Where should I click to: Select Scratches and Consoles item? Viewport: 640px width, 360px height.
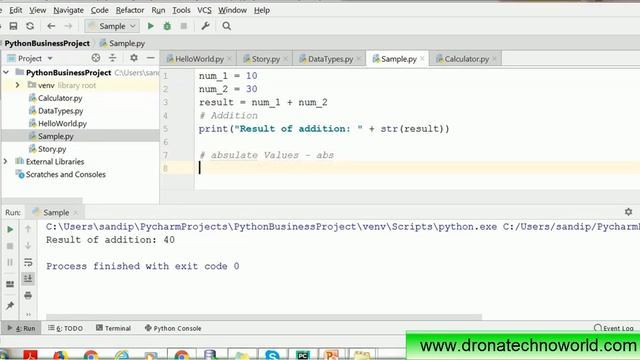point(65,174)
